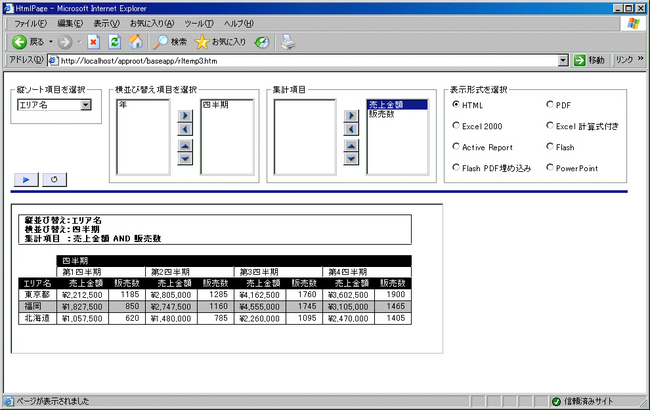Image resolution: width=650 pixels, height=410 pixels.
Task: Click the reset circular arrow button
Action: (55, 179)
